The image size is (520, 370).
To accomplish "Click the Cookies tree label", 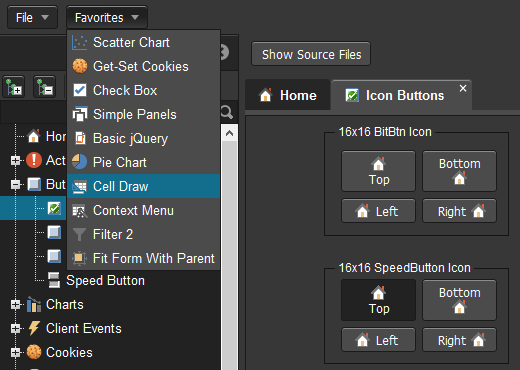I will click(69, 352).
